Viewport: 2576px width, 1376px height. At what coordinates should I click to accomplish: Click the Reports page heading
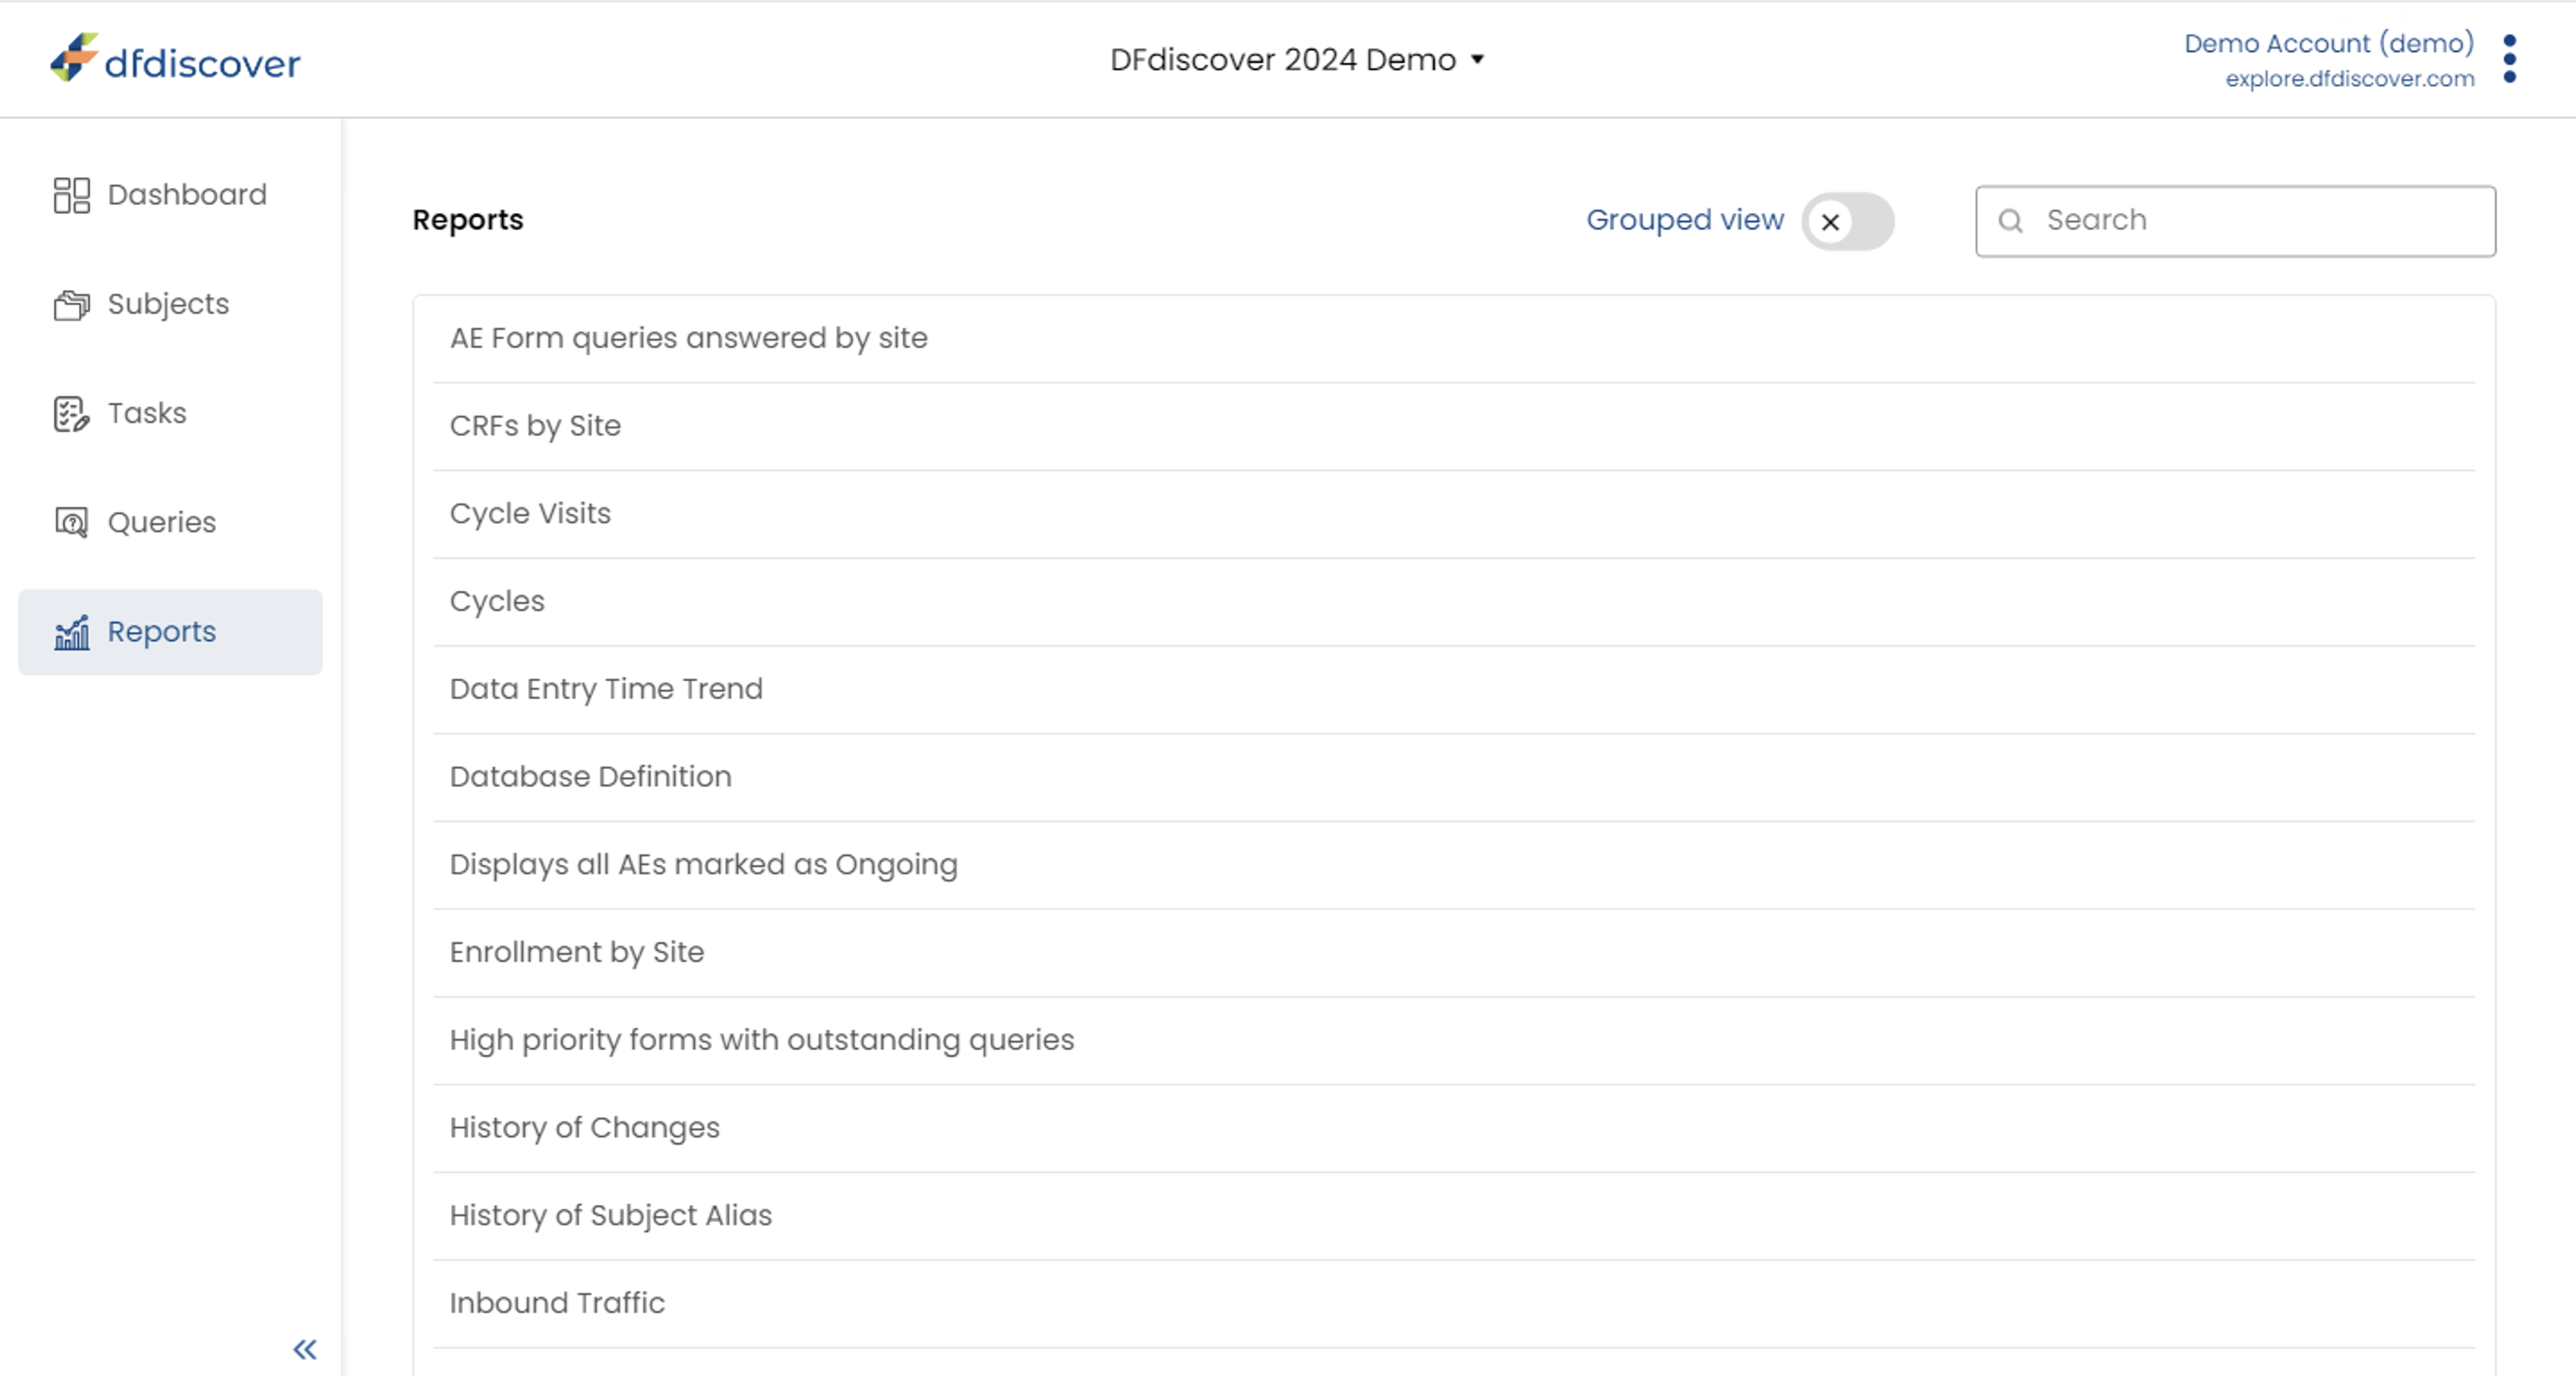click(468, 220)
